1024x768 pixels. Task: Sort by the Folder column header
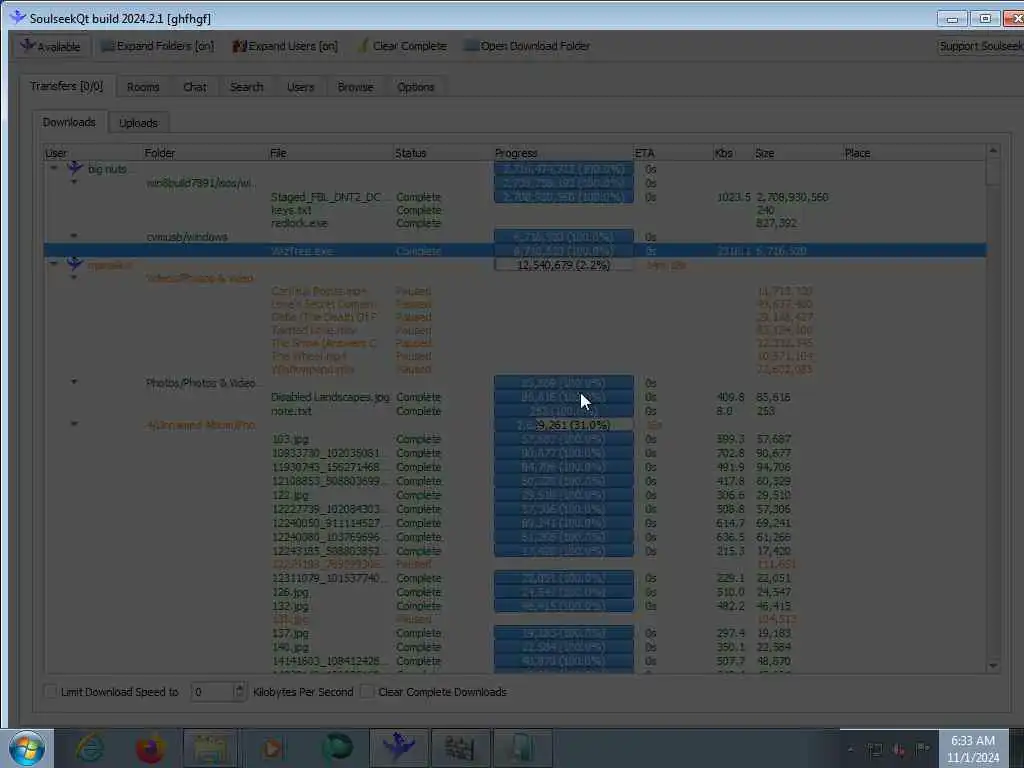[x=204, y=153]
